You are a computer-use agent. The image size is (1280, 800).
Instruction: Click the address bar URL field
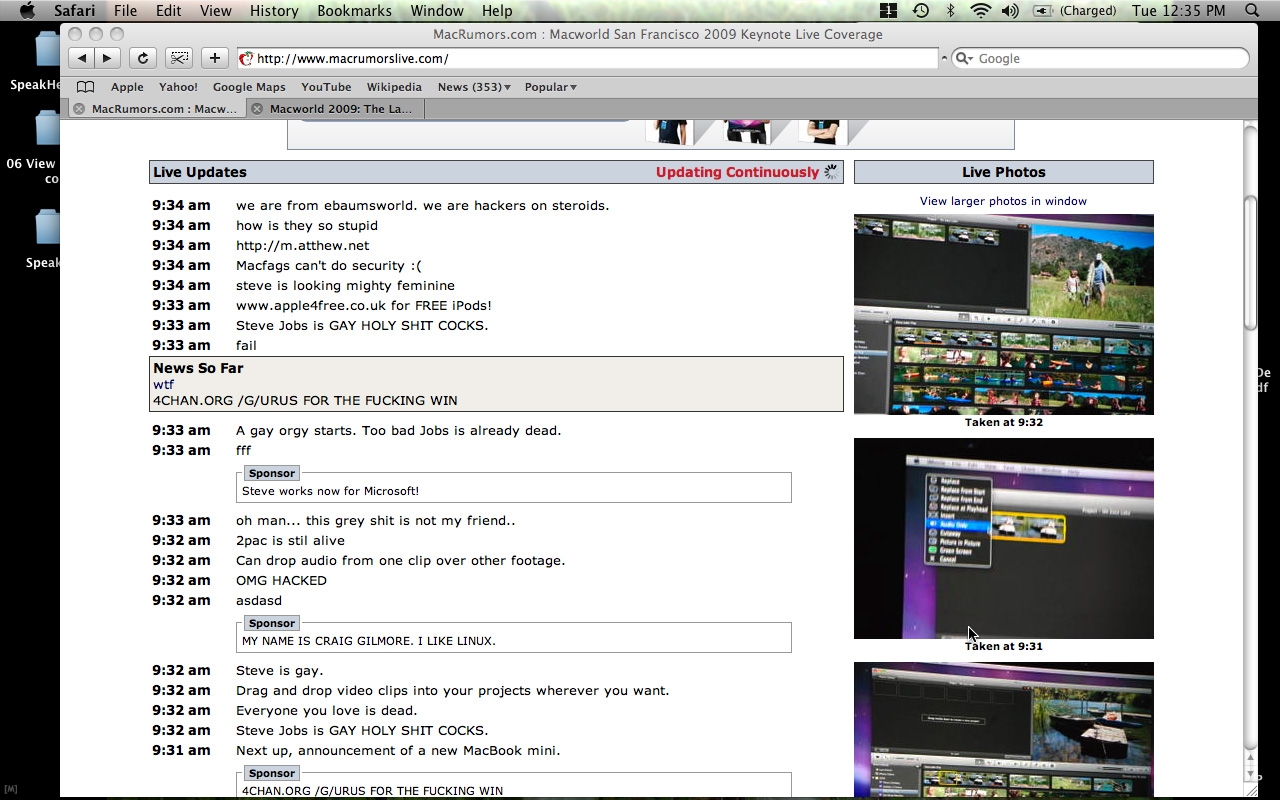587,58
